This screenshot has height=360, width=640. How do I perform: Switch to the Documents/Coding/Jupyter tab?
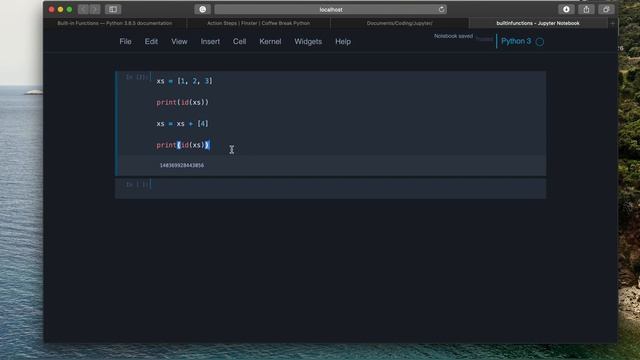pyautogui.click(x=399, y=24)
